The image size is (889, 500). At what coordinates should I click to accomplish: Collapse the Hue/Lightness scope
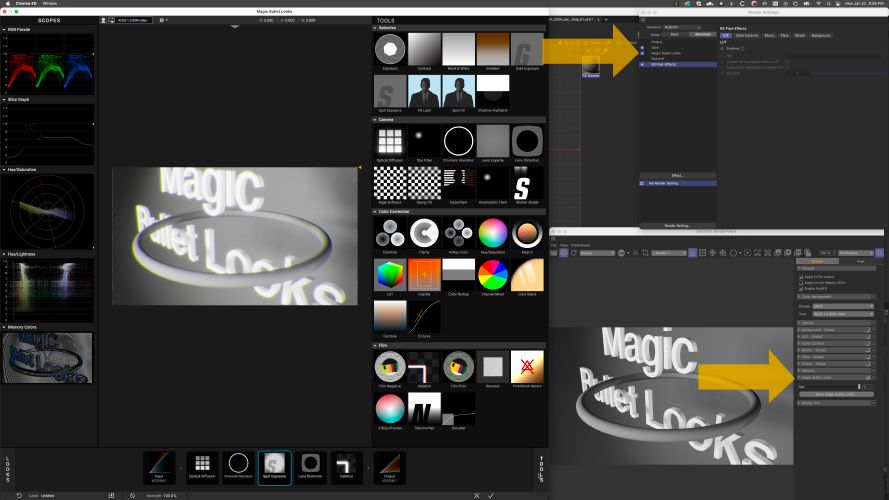(x=4, y=254)
